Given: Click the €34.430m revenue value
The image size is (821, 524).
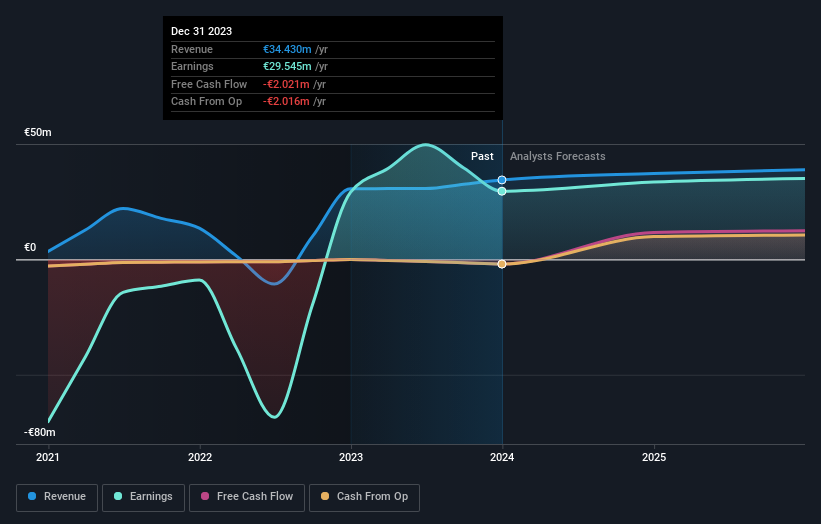Looking at the screenshot, I should point(287,49).
